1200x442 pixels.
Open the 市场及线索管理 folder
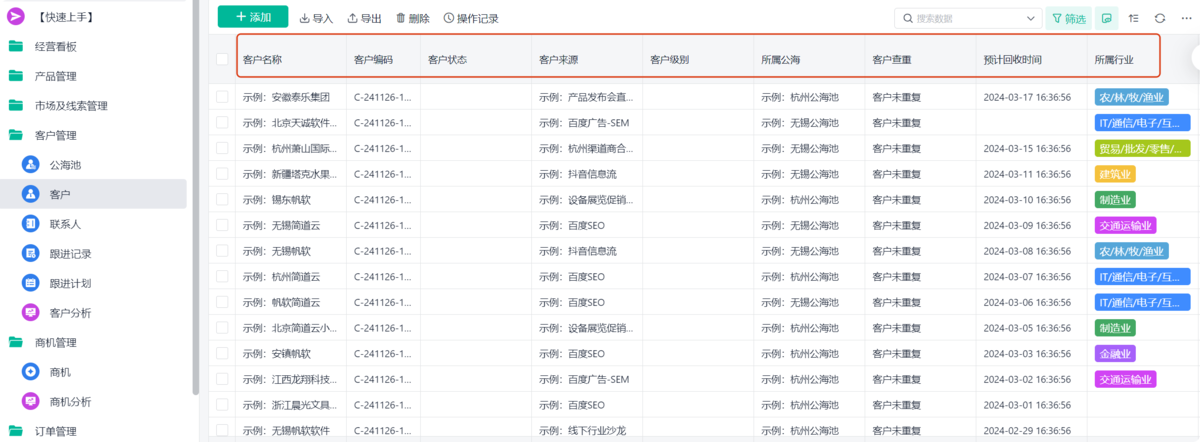click(x=16, y=105)
